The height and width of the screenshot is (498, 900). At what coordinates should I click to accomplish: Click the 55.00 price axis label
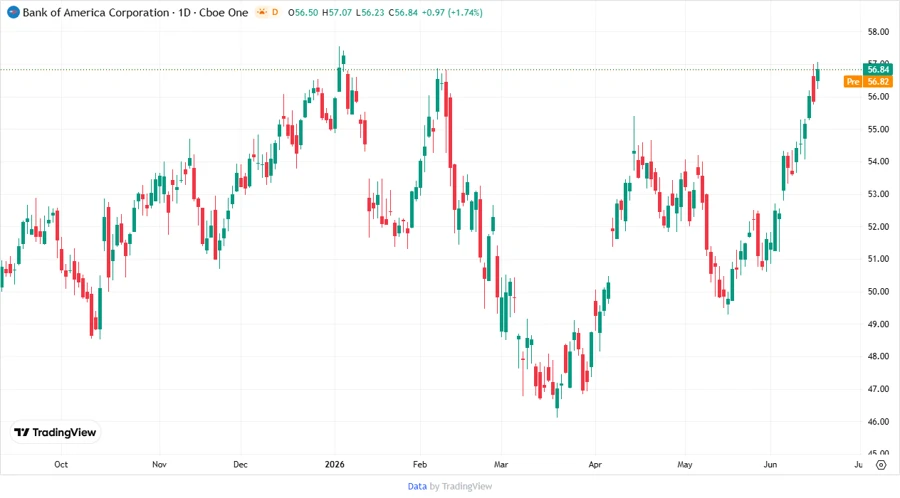tap(878, 130)
